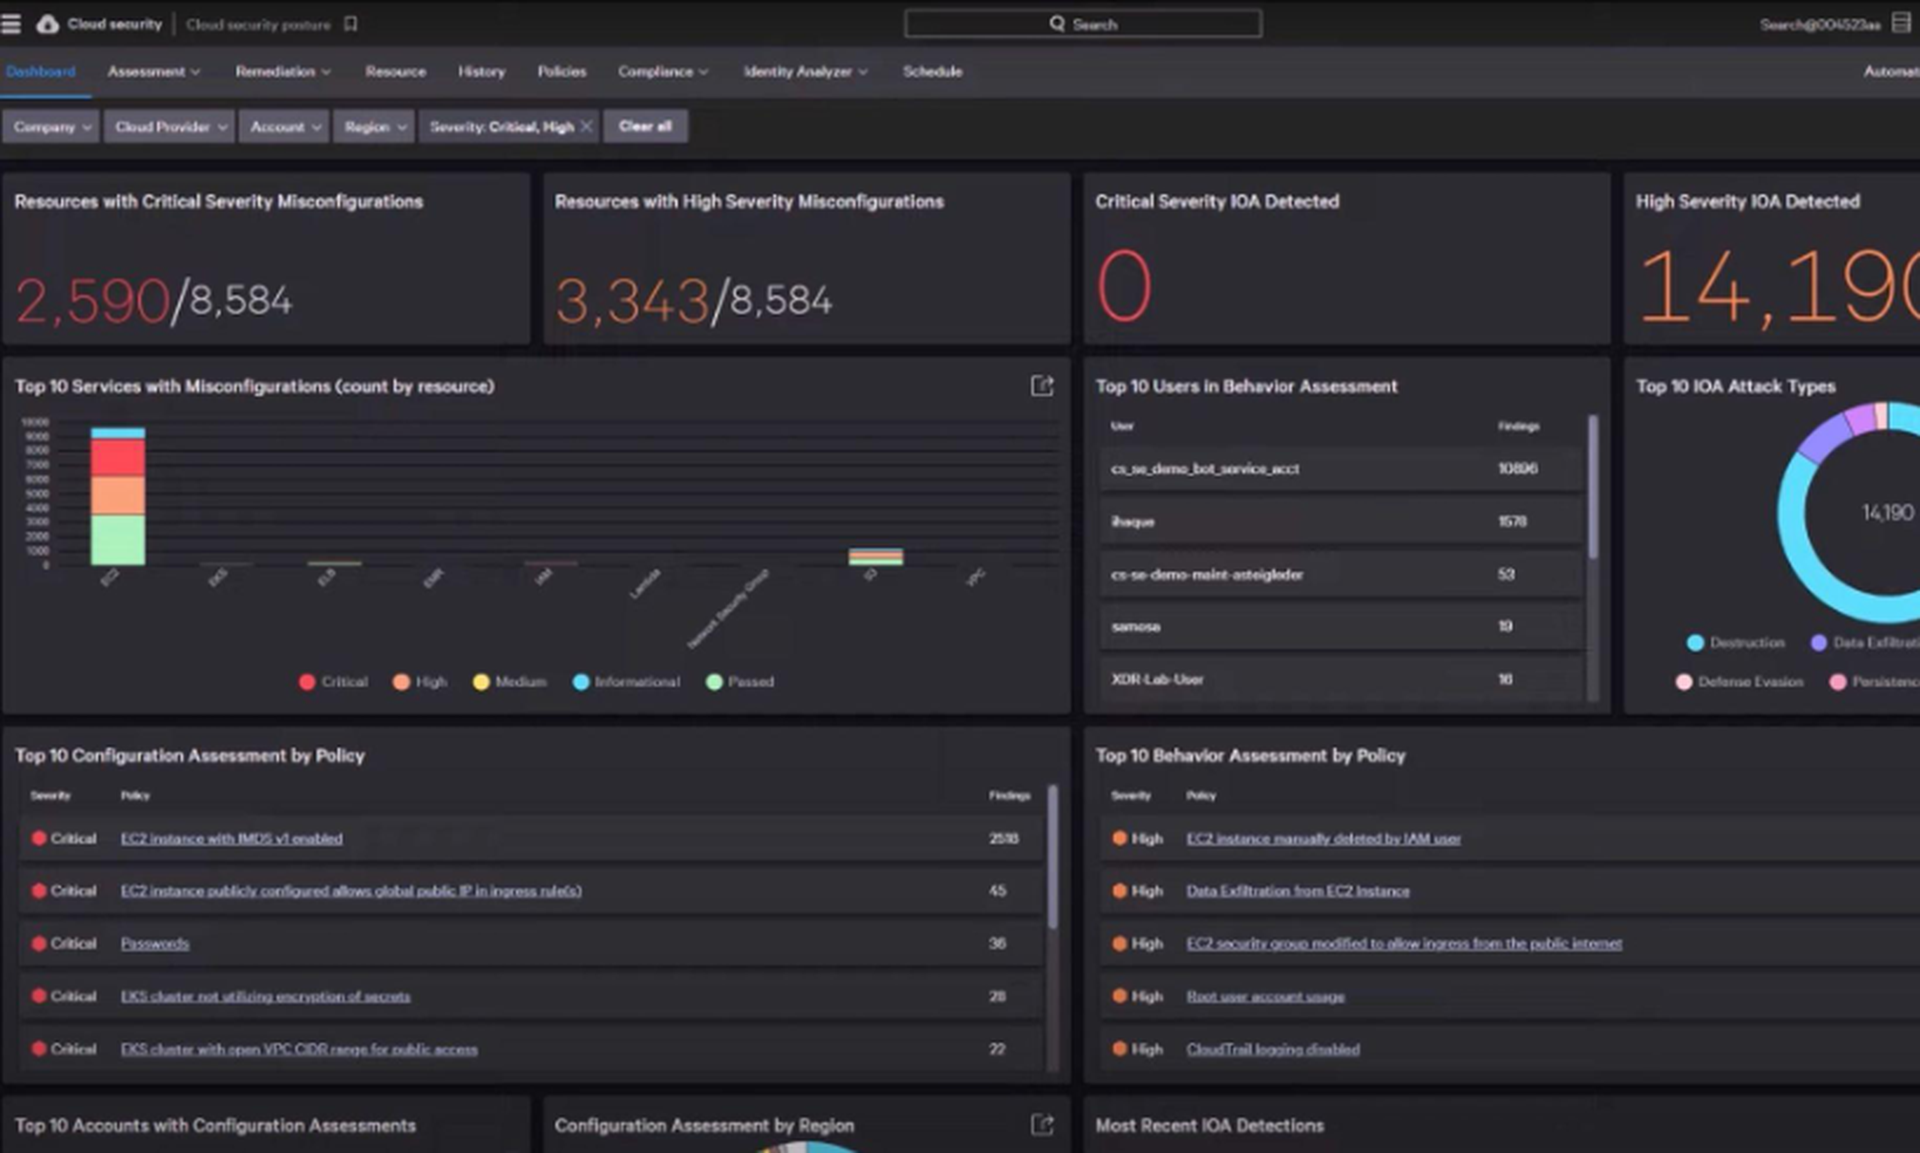Expand the Assessment menu
The width and height of the screenshot is (1920, 1153).
tap(154, 72)
